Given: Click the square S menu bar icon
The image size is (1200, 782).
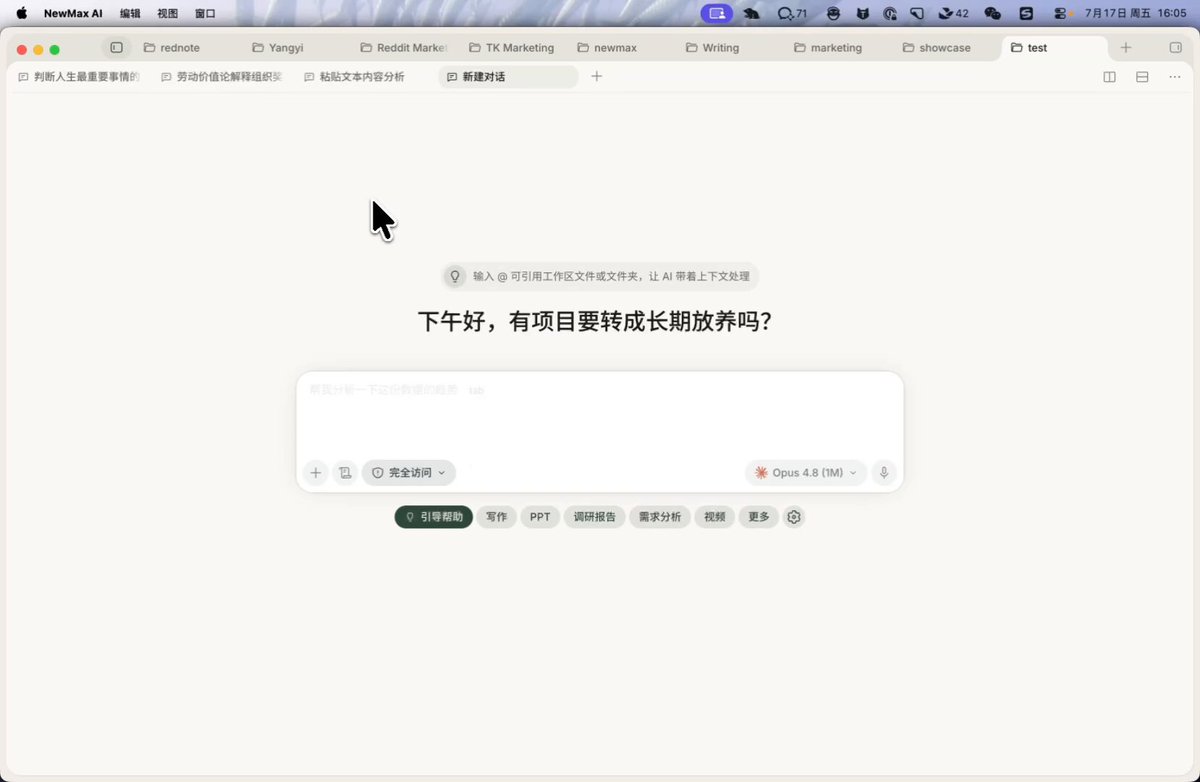Looking at the screenshot, I should tap(1026, 14).
